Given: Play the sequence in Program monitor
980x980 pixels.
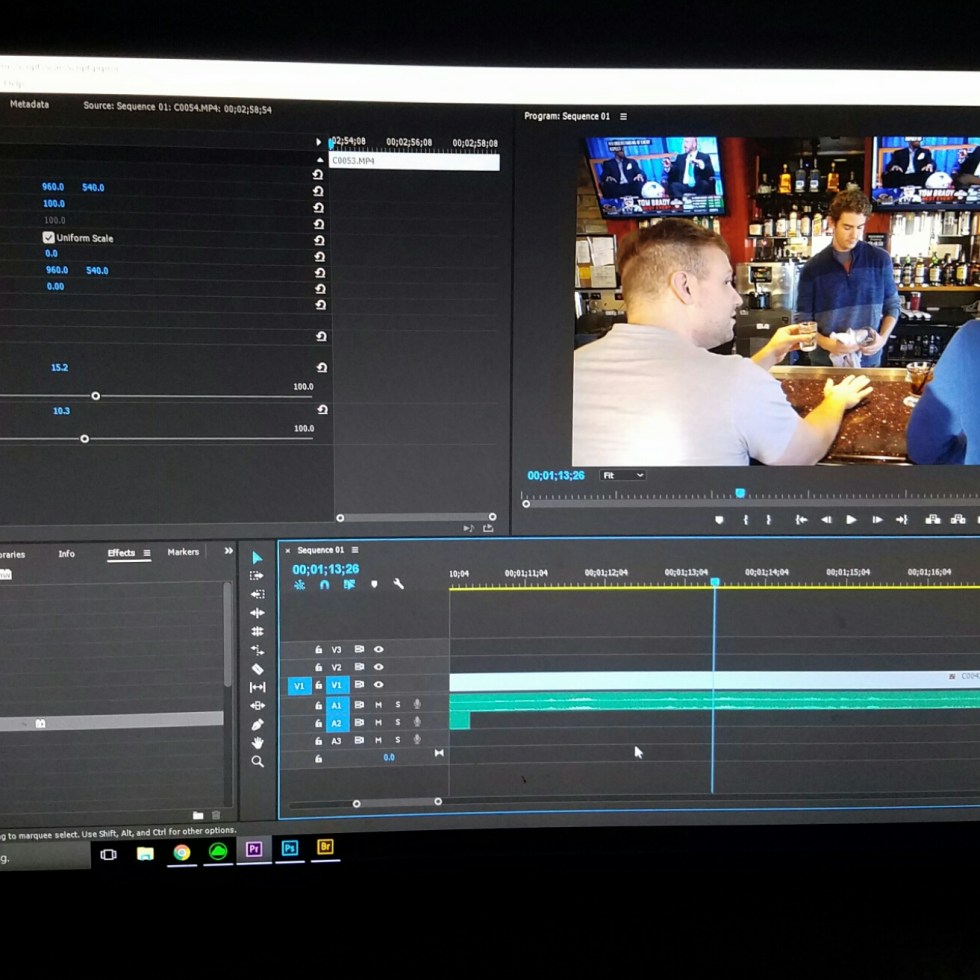Looking at the screenshot, I should pyautogui.click(x=851, y=519).
